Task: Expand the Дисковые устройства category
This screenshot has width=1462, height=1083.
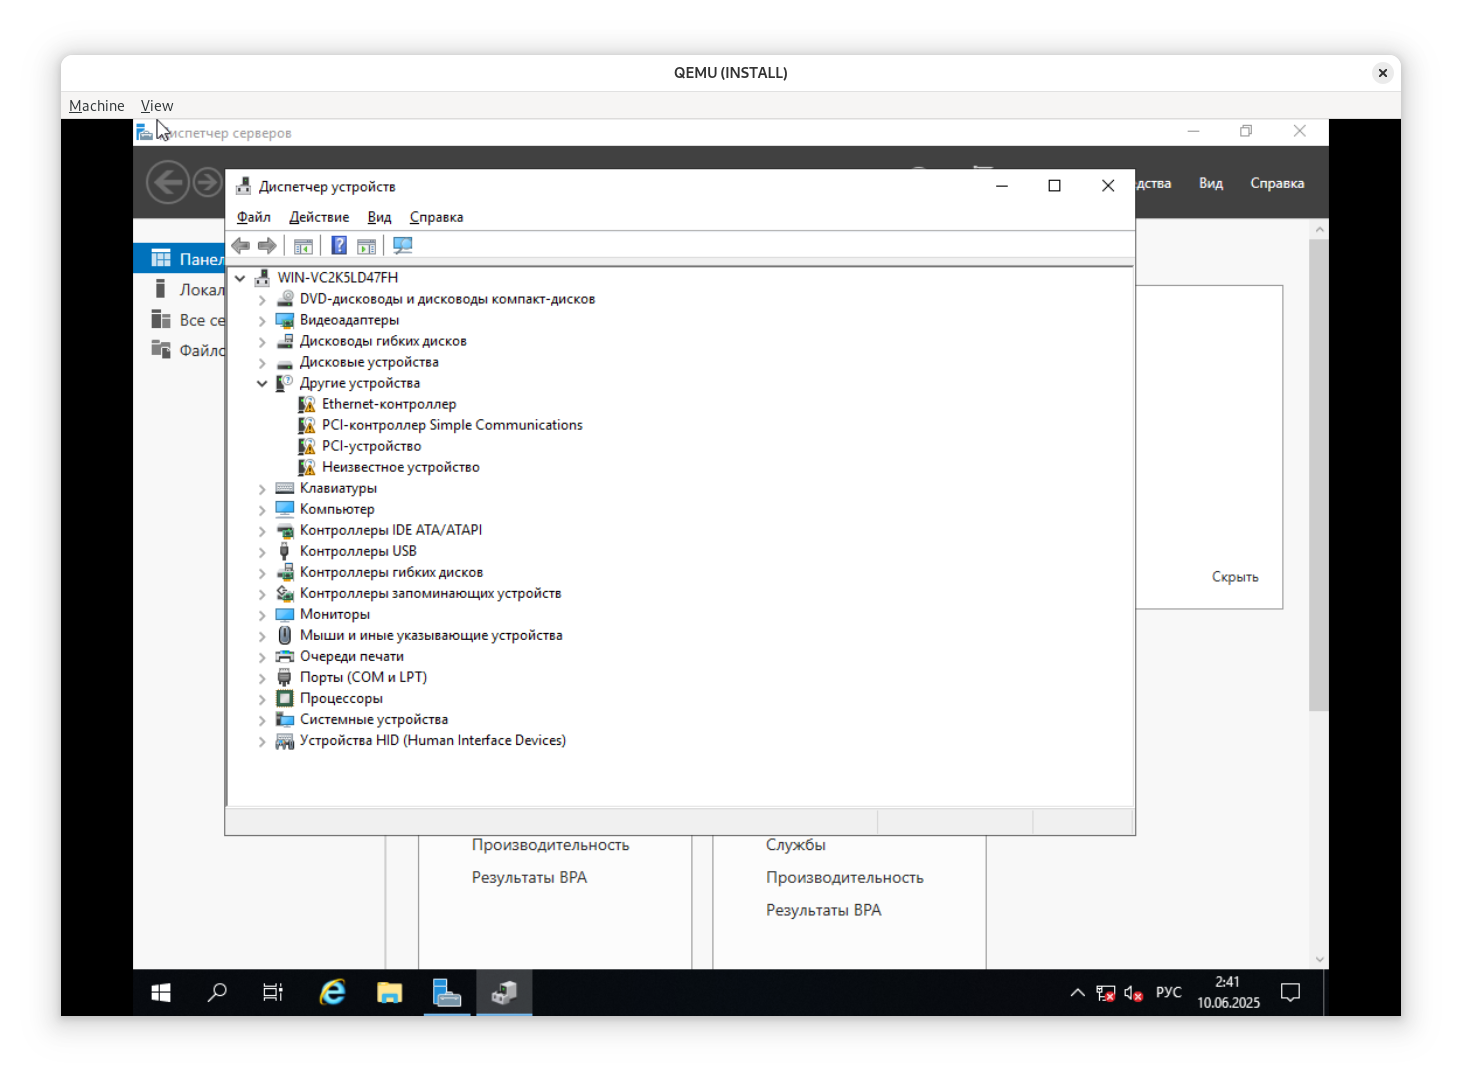Action: pyautogui.click(x=262, y=362)
